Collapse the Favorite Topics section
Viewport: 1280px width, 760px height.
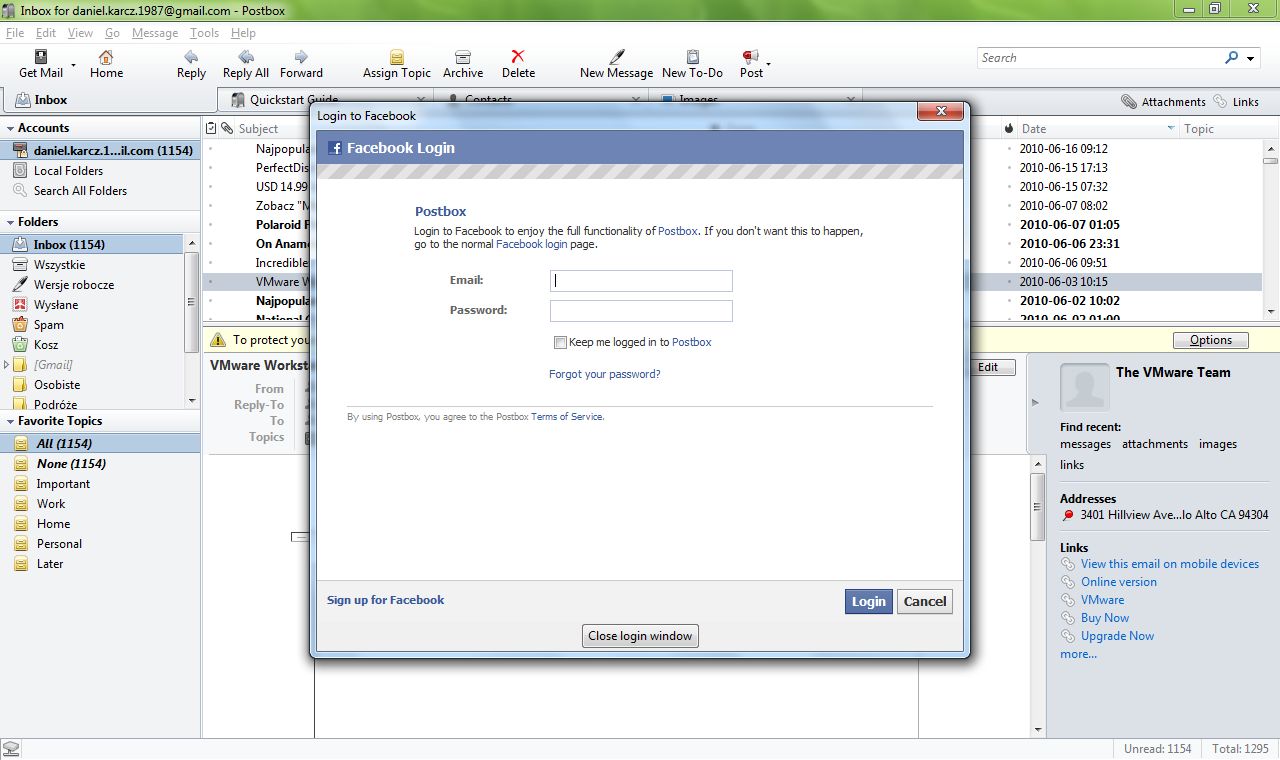pos(10,421)
